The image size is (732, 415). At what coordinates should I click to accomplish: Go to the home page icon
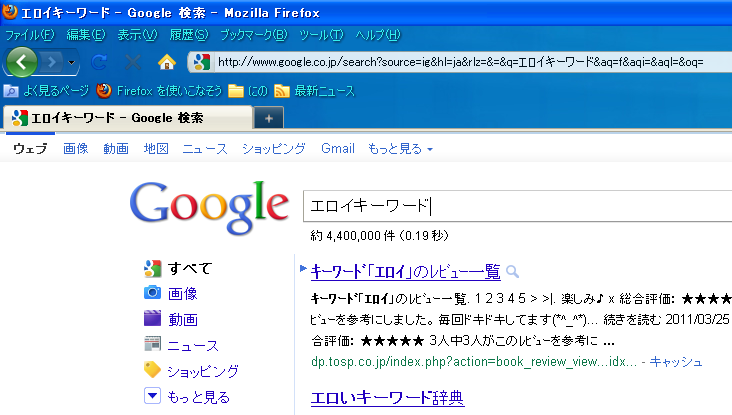click(167, 62)
